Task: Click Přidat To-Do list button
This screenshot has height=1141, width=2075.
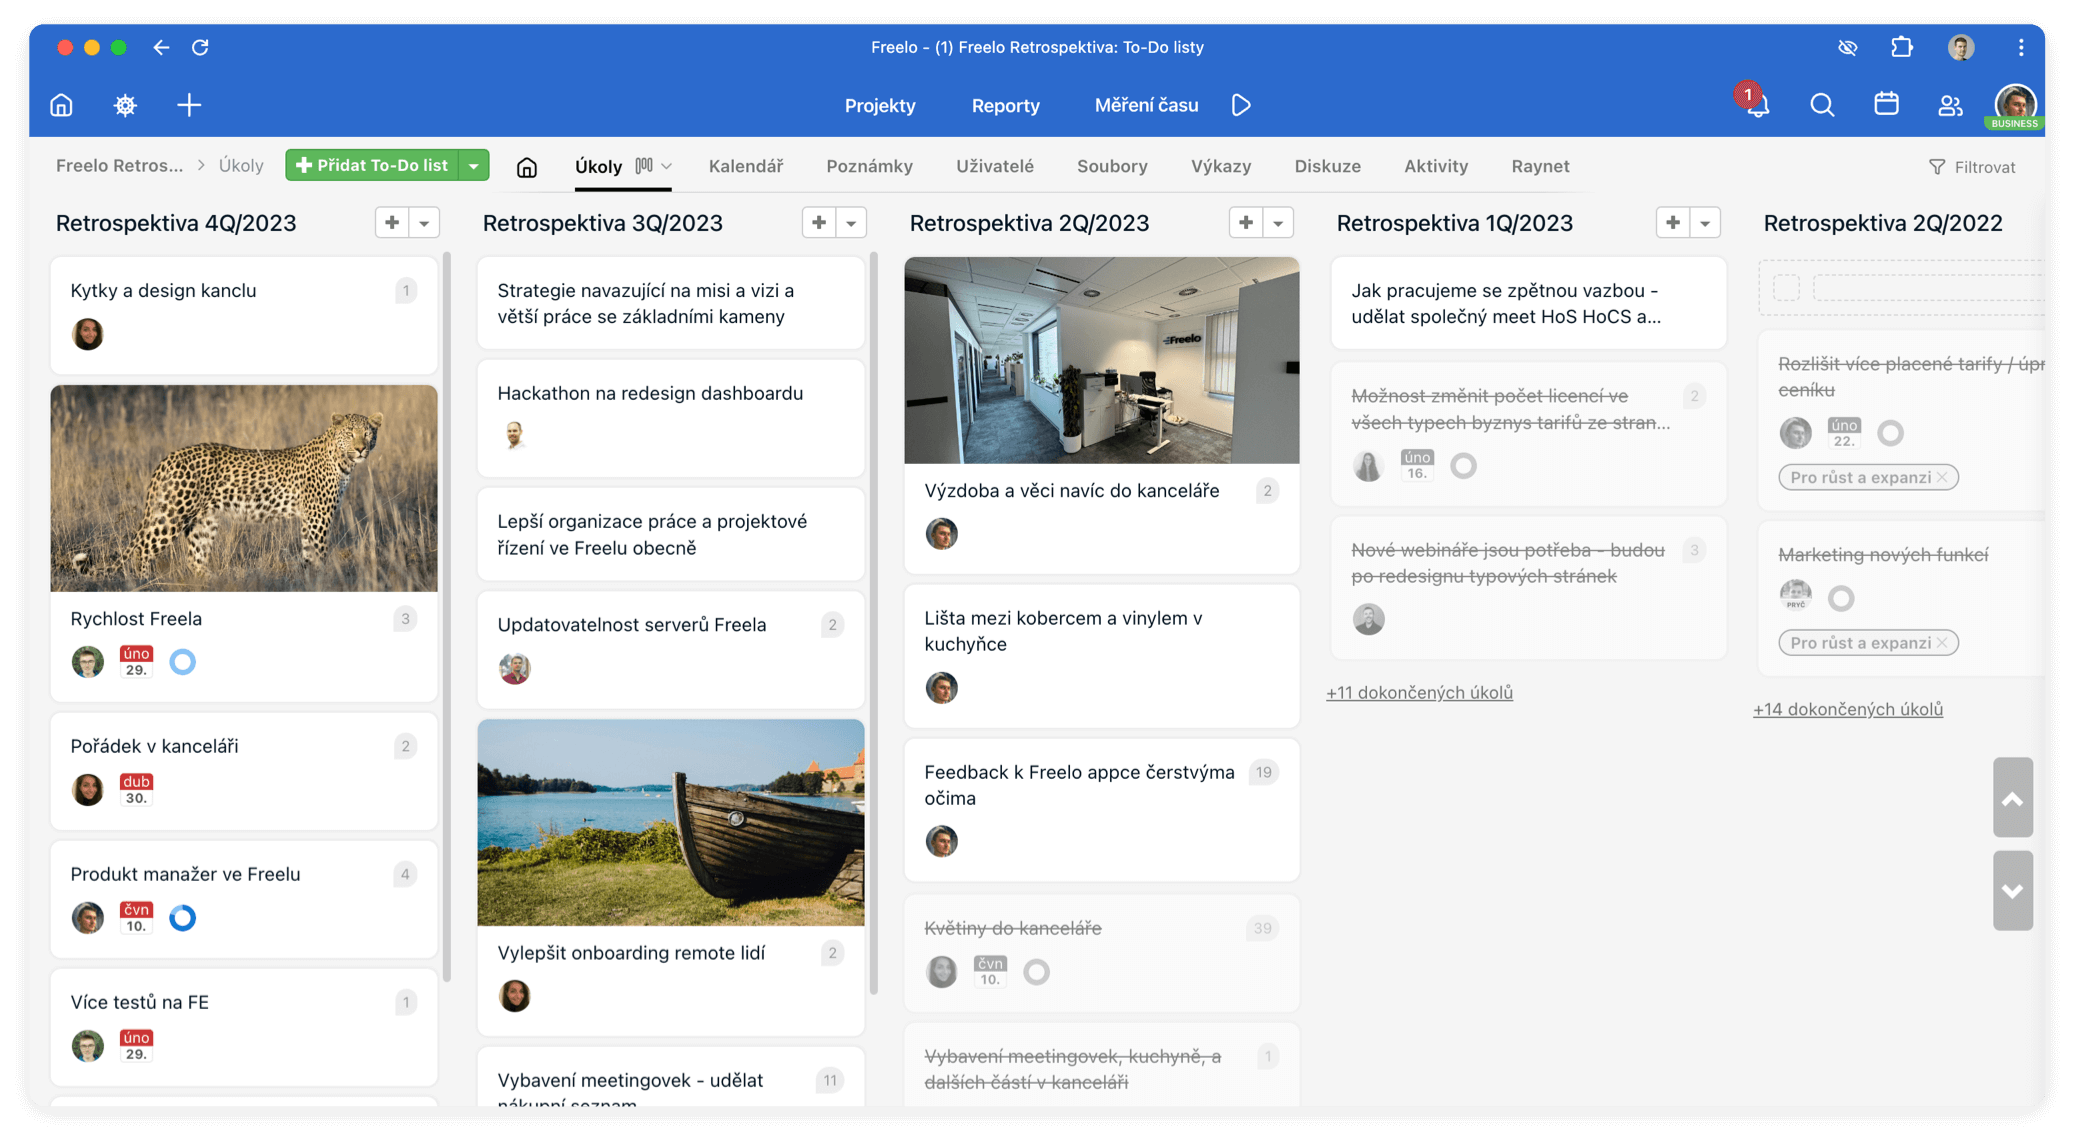Action: point(372,165)
